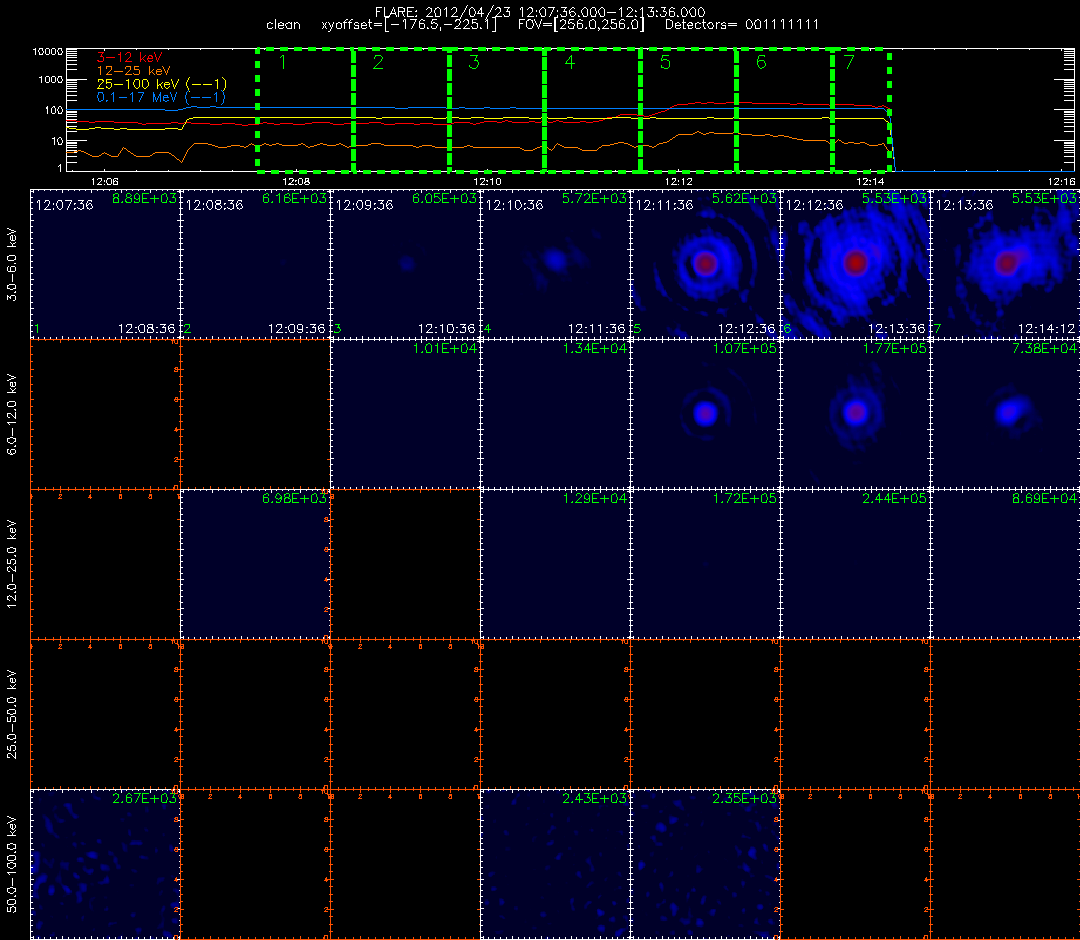Select the 6.0-12.0 keV image with peak 1.77E+05
Viewport: 1080px width, 940px height.
(855, 415)
